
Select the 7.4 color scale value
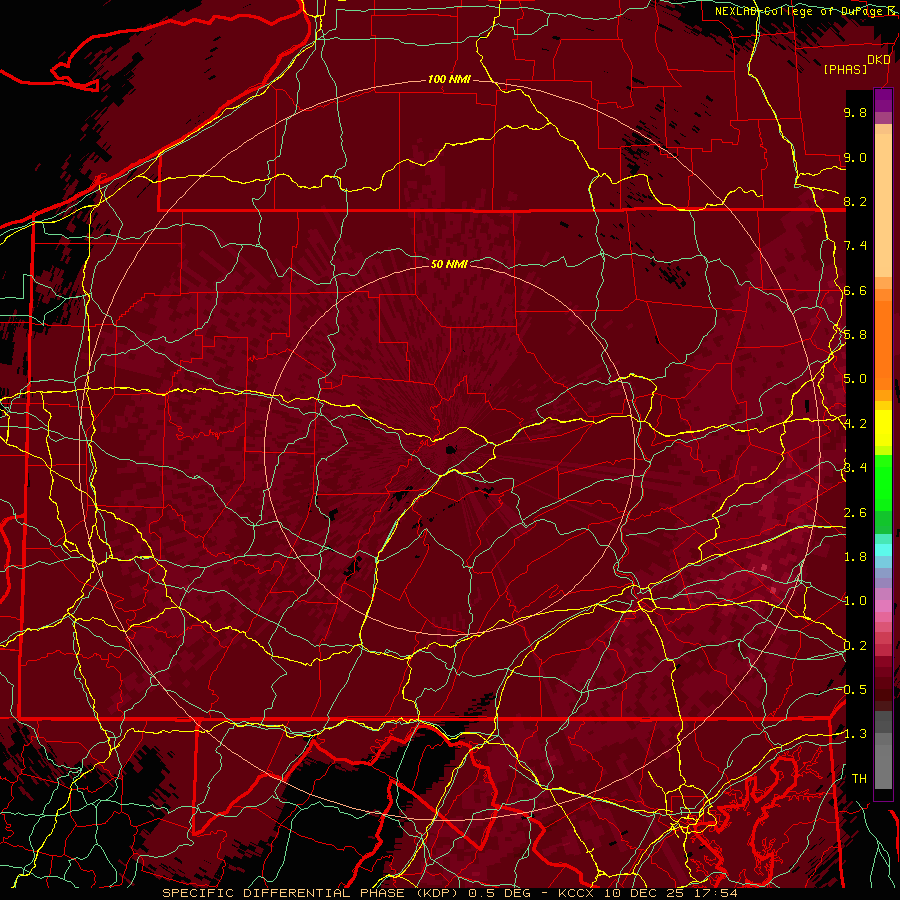(x=855, y=246)
